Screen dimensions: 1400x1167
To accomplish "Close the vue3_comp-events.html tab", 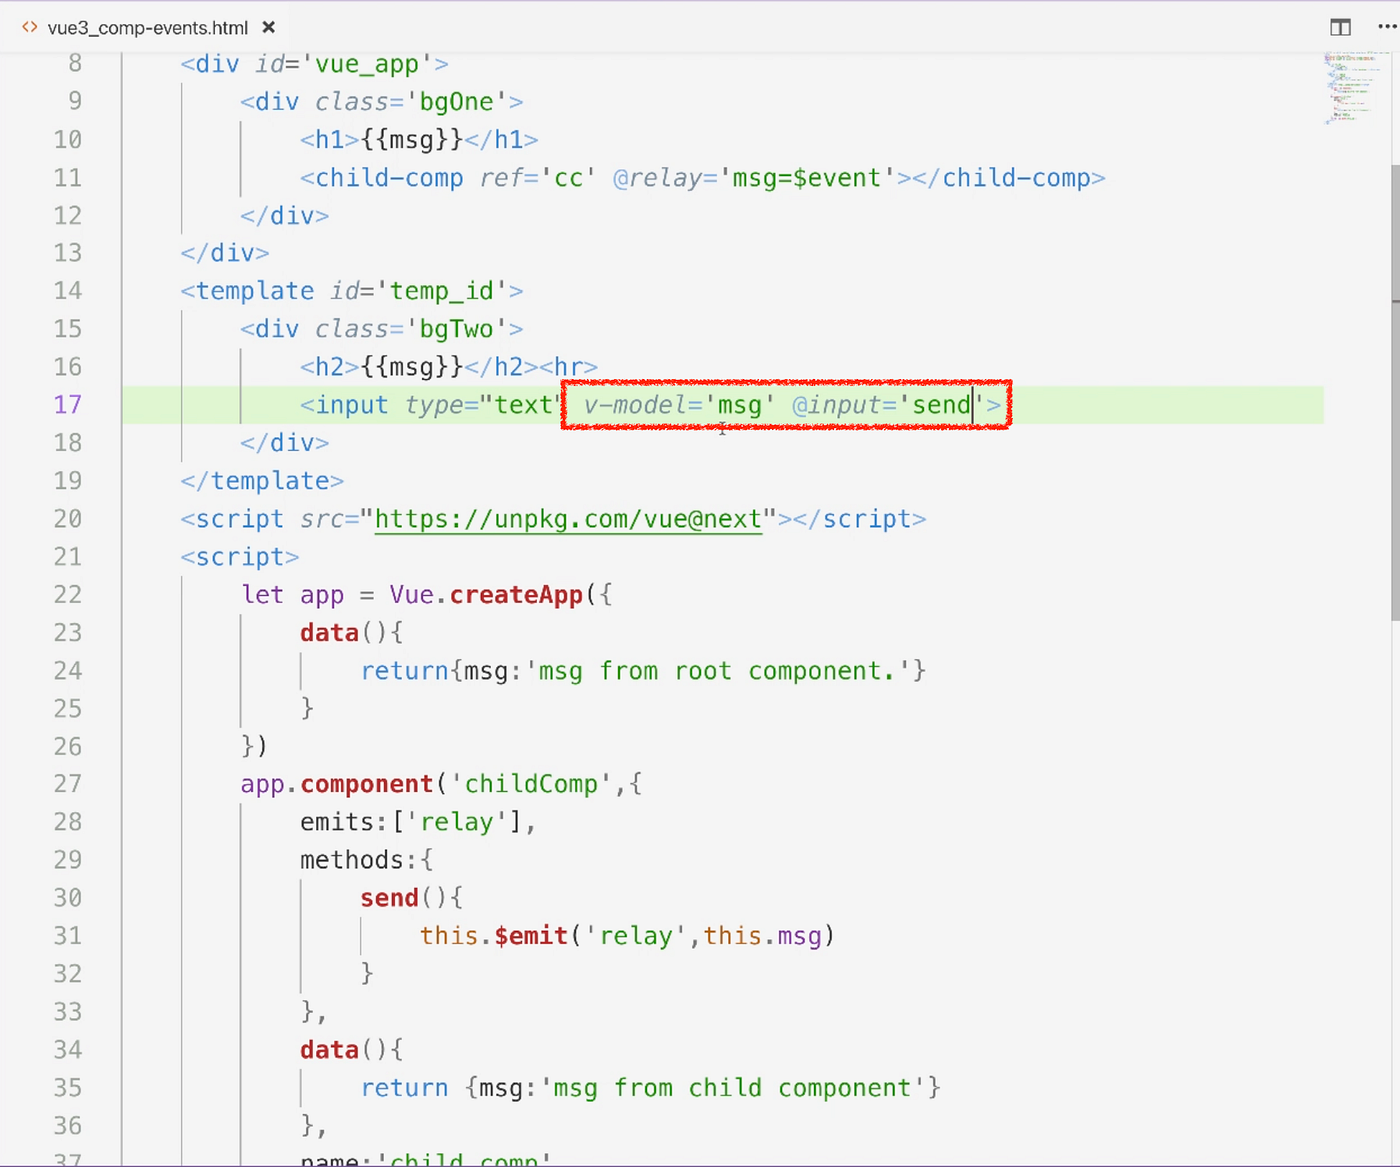I will coord(268,28).
